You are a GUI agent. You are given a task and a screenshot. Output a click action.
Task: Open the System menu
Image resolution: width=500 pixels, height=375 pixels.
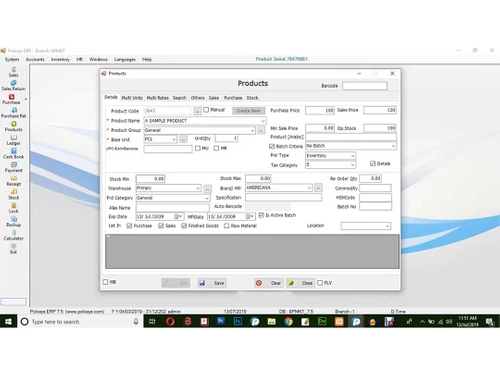click(12, 59)
